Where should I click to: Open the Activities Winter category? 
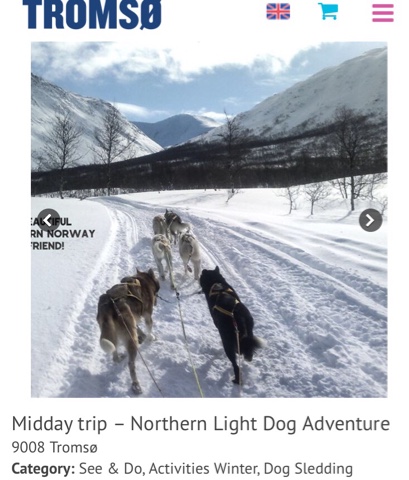[x=203, y=468]
